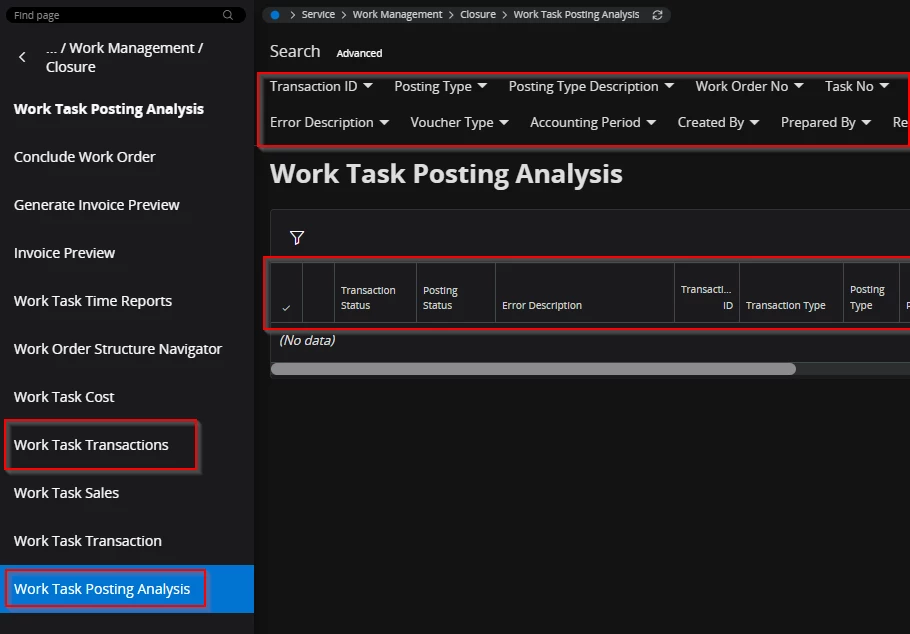Expand the Voucher Type dropdown
This screenshot has width=910, height=634.
tap(459, 123)
